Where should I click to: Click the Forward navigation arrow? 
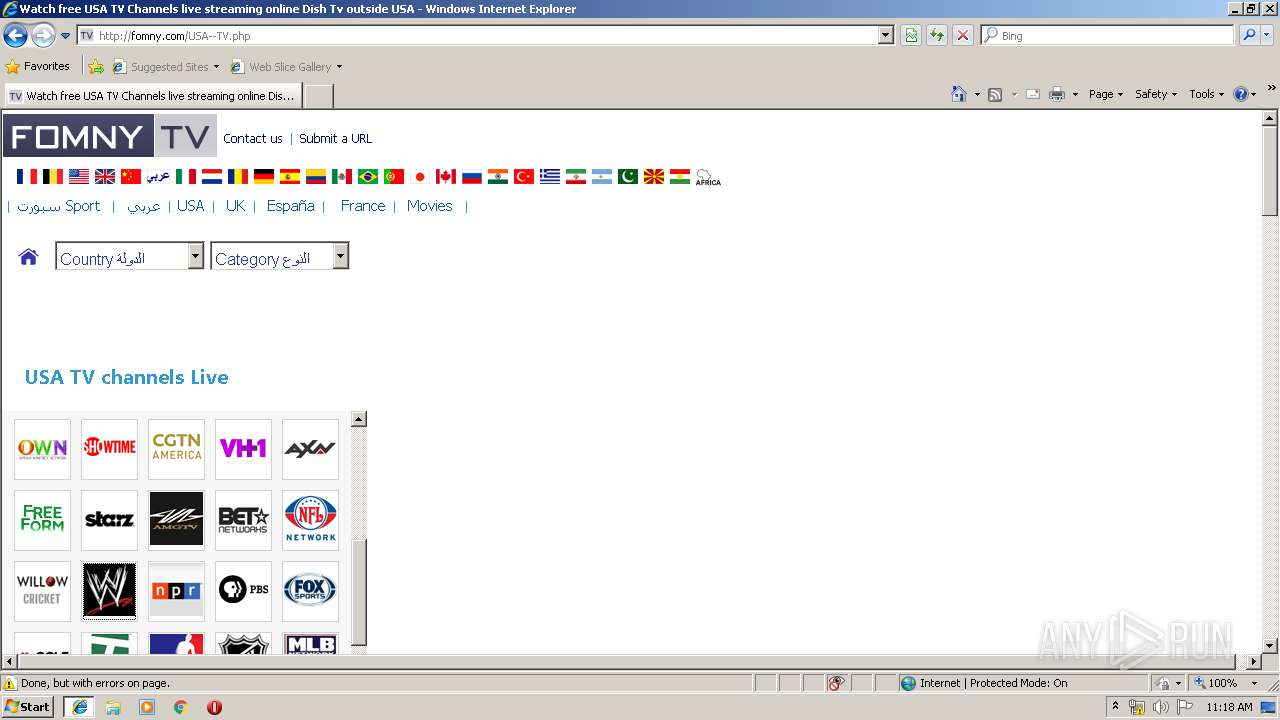click(43, 35)
